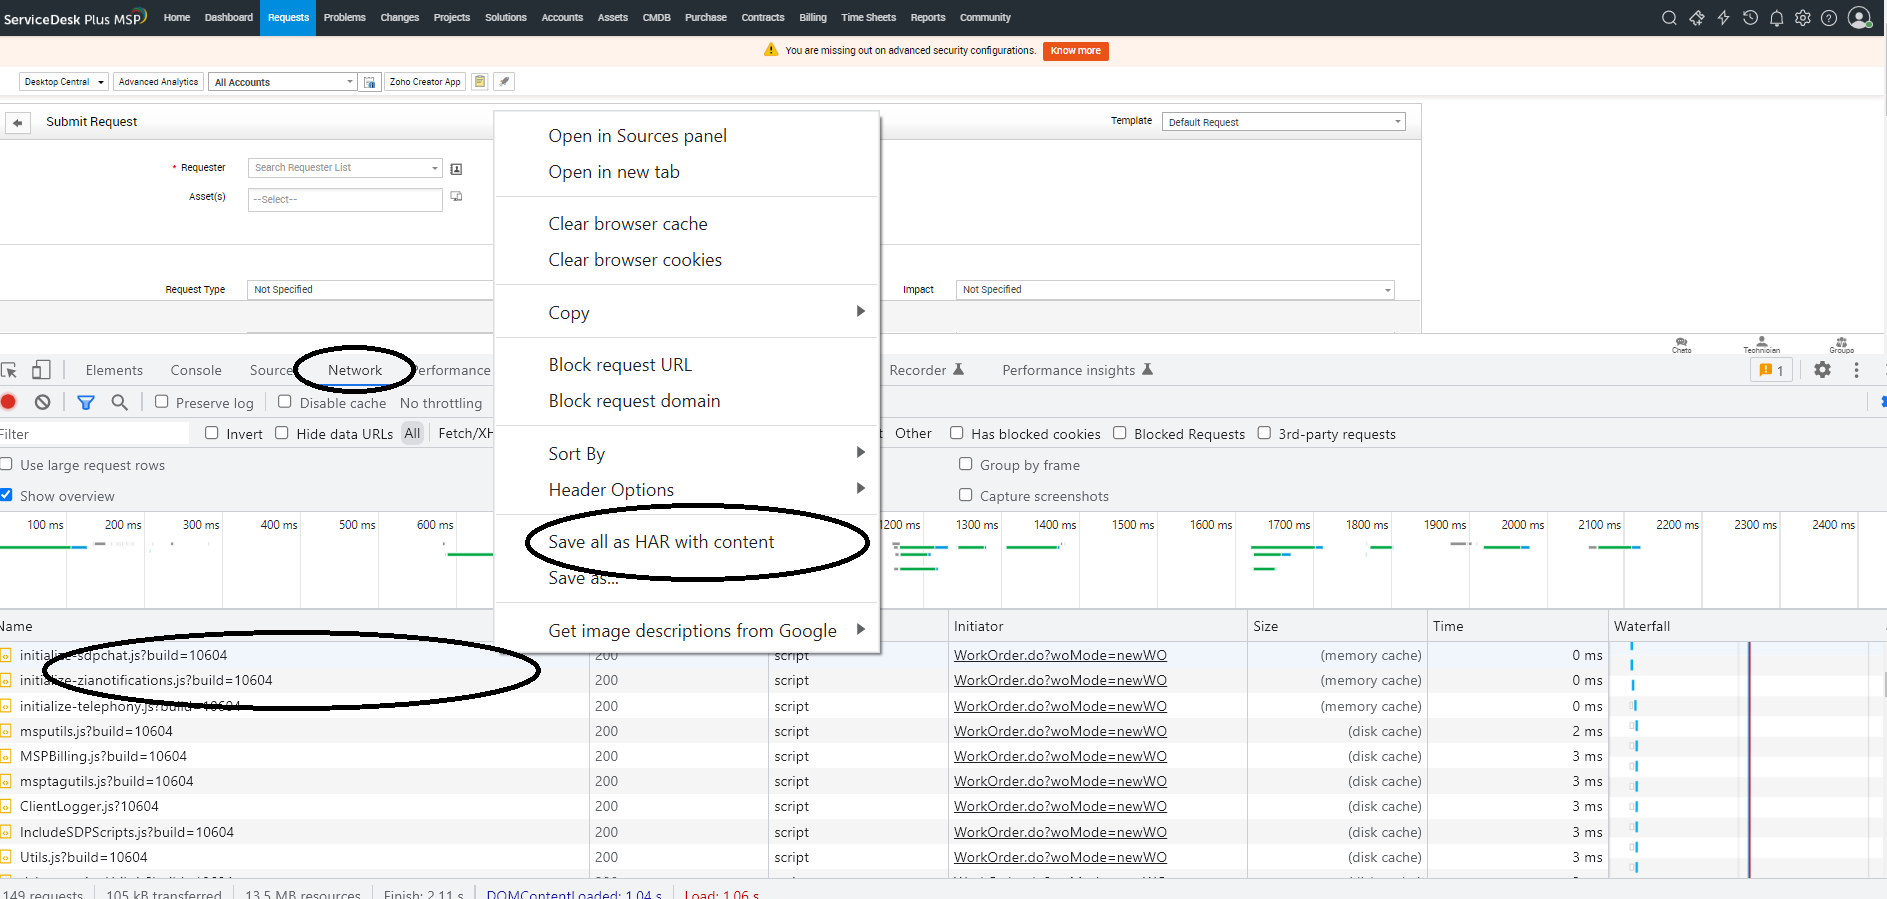Open the Template Default Request dropdown
Image resolution: width=1887 pixels, height=899 pixels.
[x=1283, y=122]
